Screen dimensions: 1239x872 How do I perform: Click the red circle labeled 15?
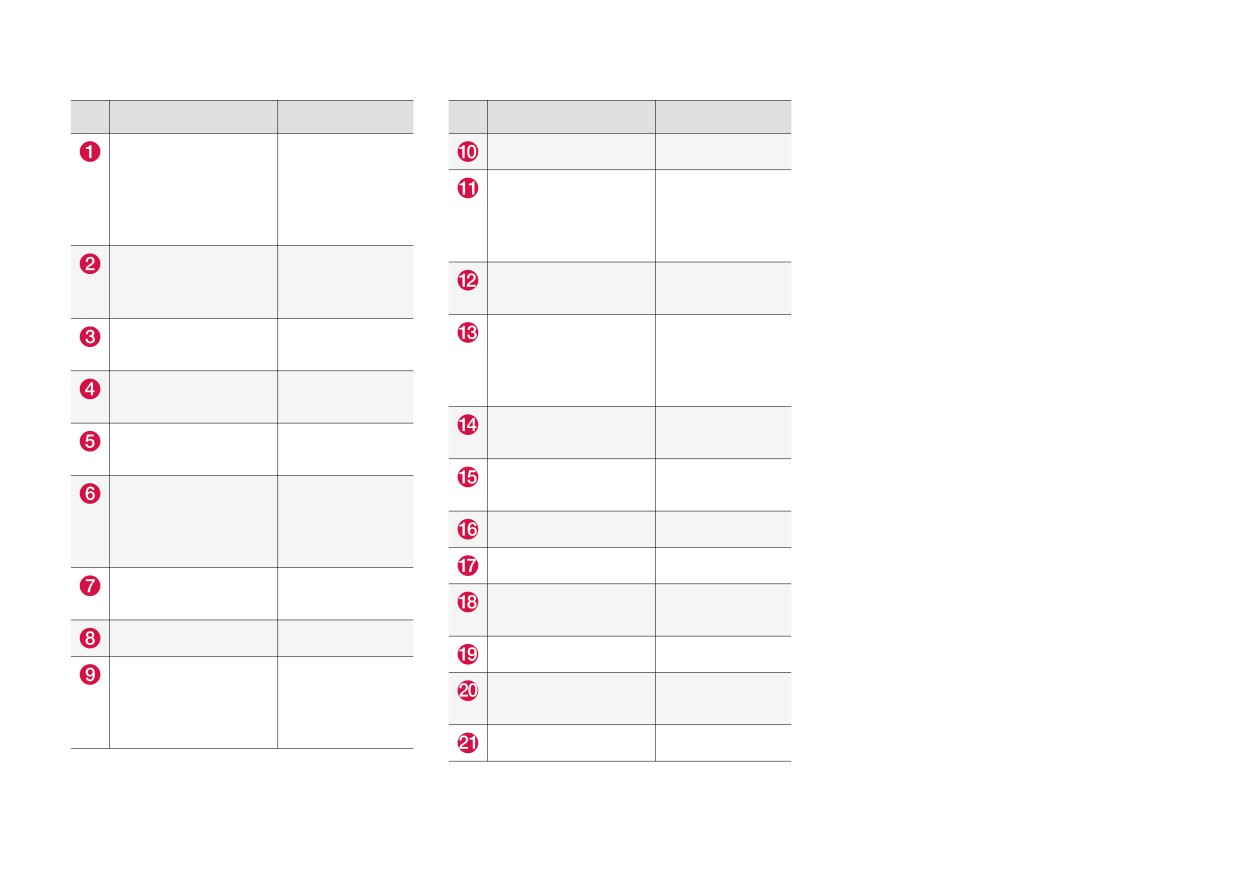(x=468, y=477)
